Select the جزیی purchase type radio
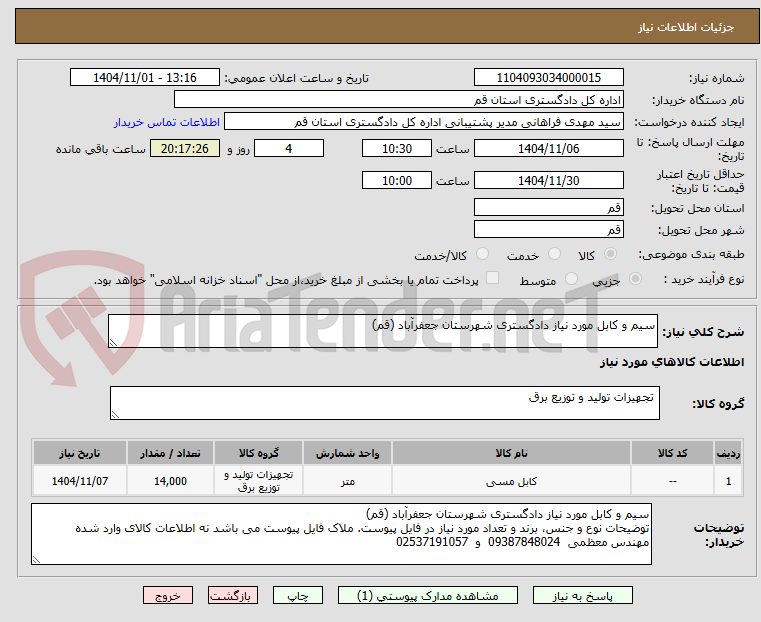Image resolution: width=761 pixels, height=622 pixels. tap(635, 278)
